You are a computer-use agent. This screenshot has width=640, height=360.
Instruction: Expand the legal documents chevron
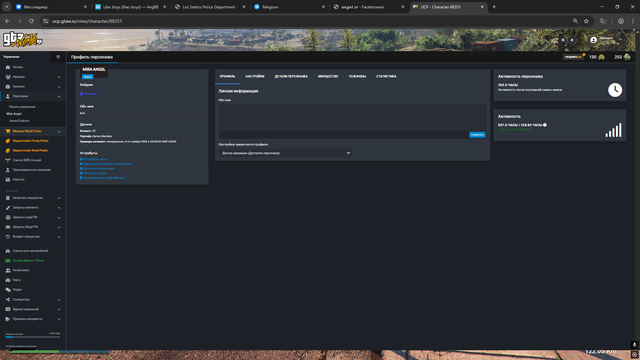[x=59, y=319]
